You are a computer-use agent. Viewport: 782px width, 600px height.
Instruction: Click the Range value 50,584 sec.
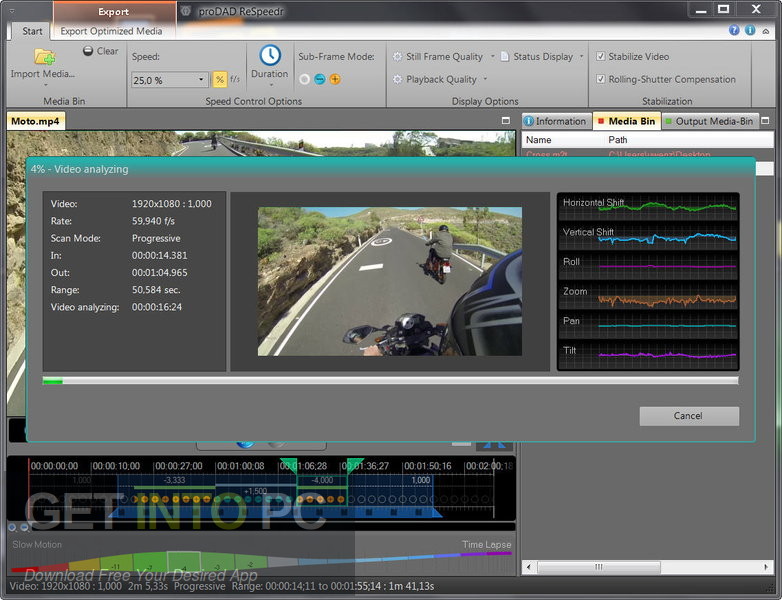(156, 290)
